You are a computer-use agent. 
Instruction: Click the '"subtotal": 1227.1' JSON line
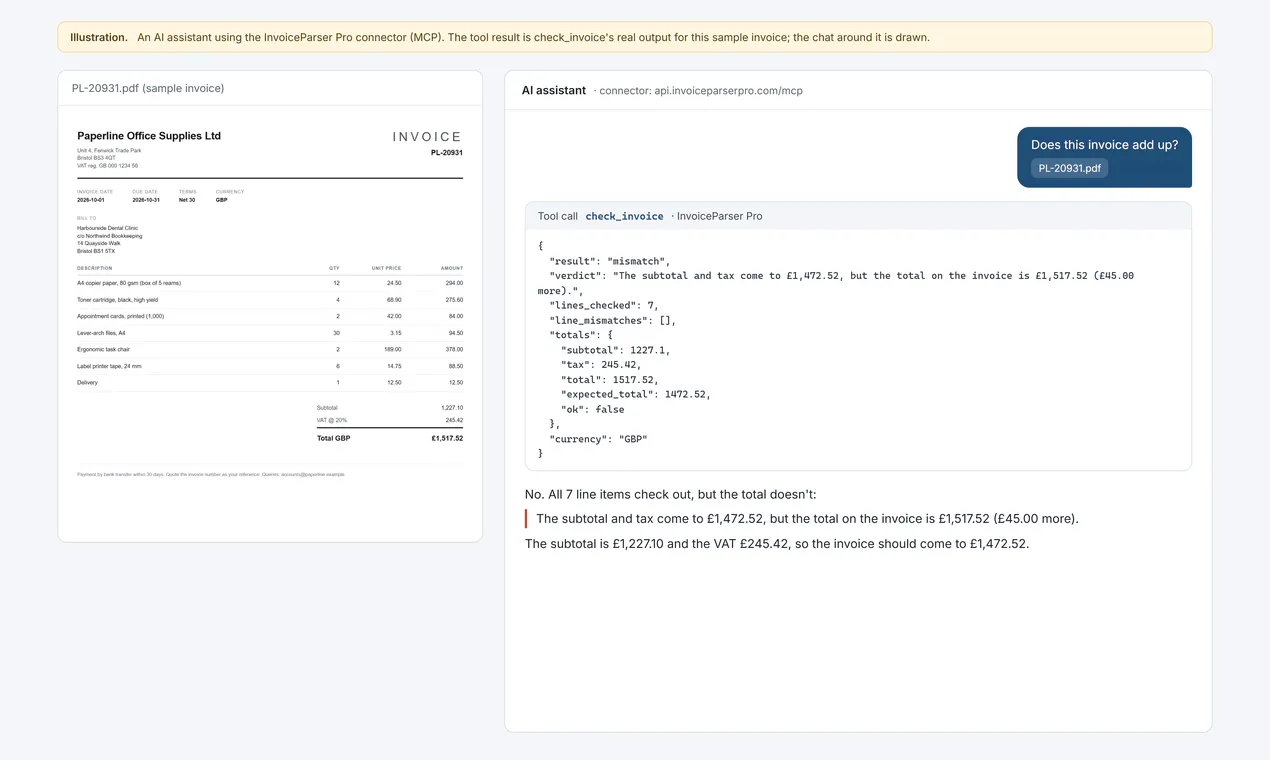[x=616, y=350]
